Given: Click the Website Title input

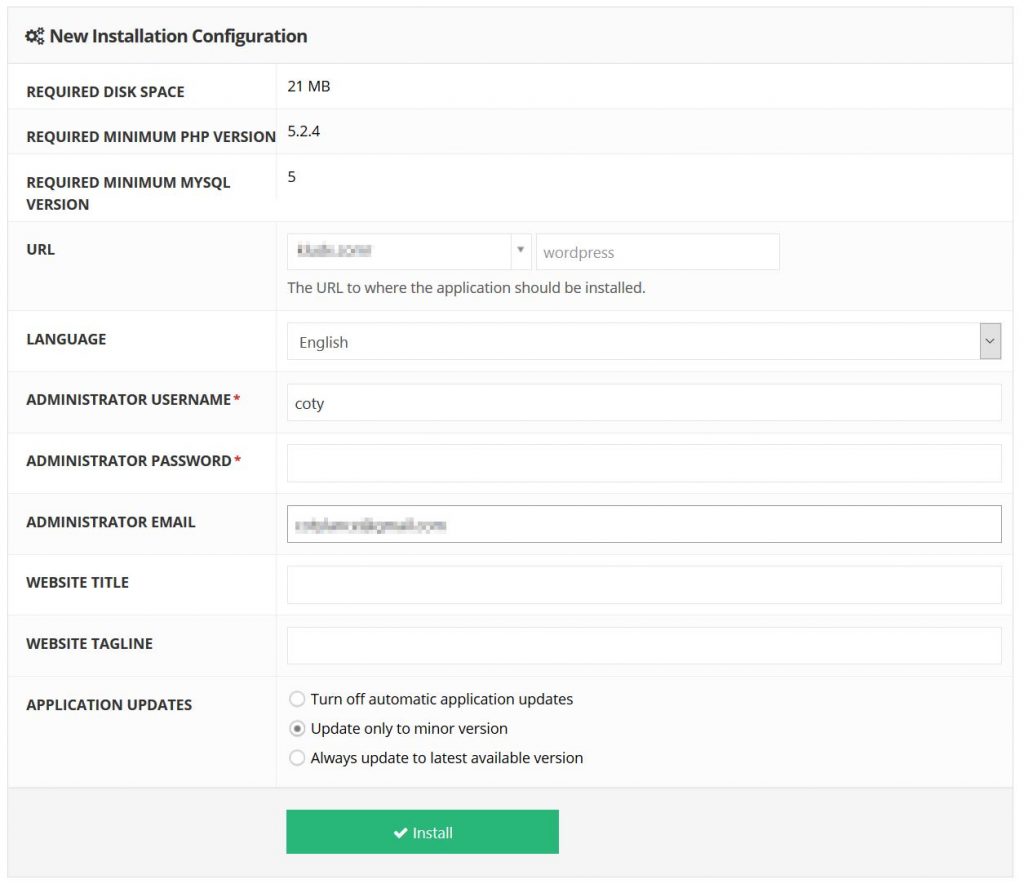Looking at the screenshot, I should [644, 585].
